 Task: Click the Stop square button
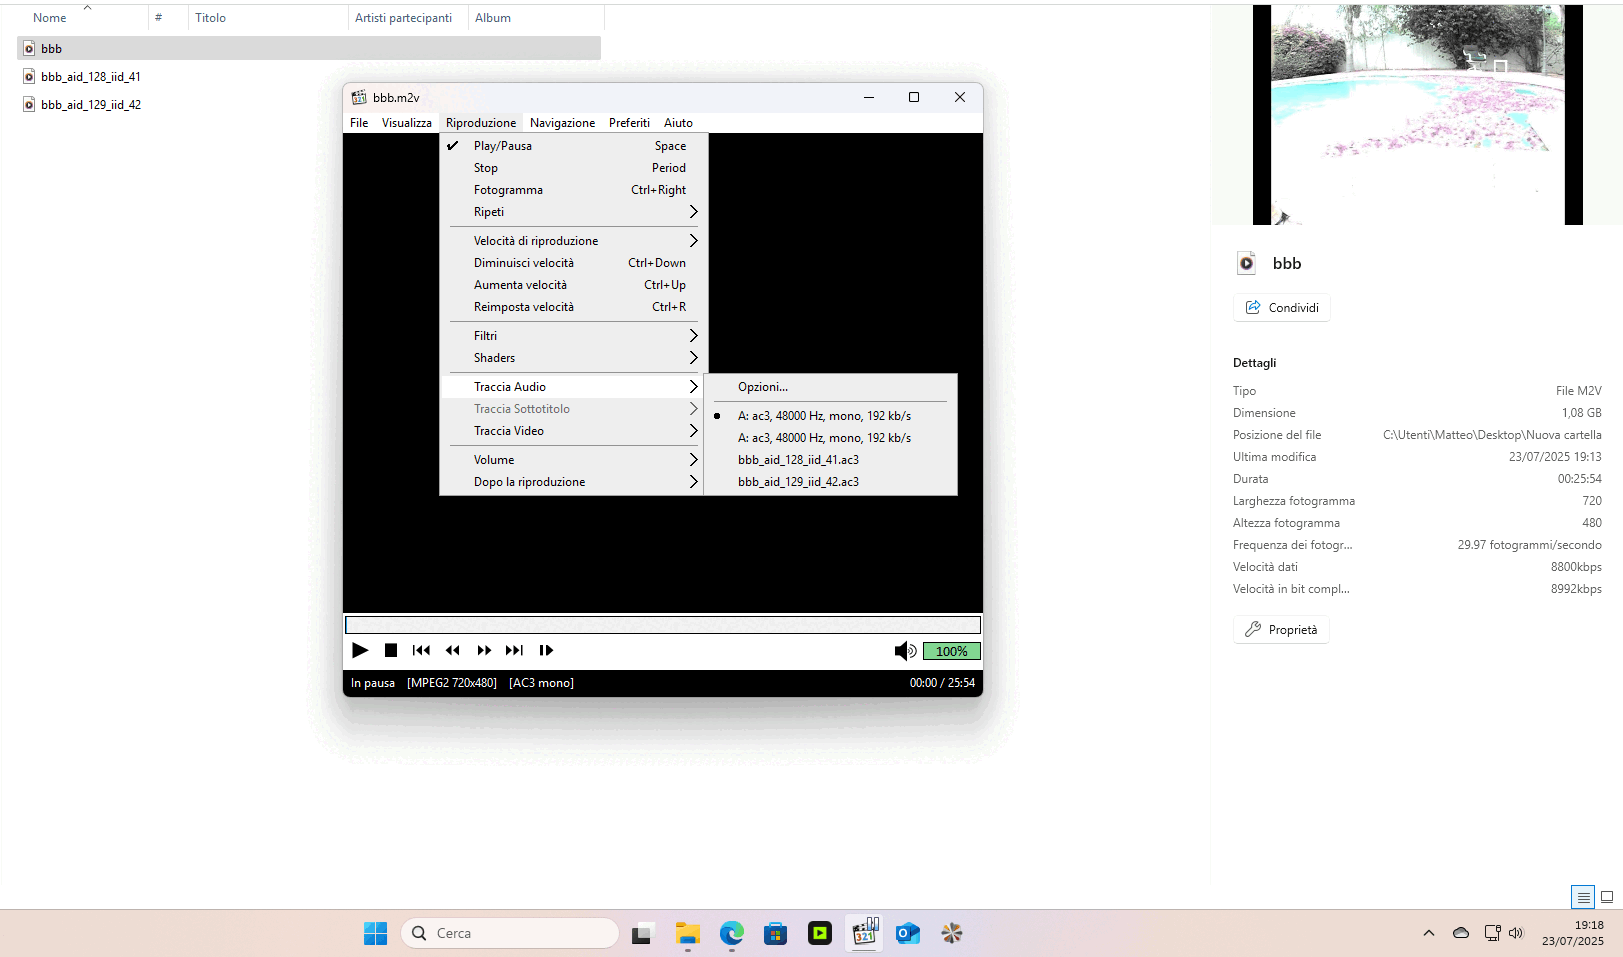point(391,651)
